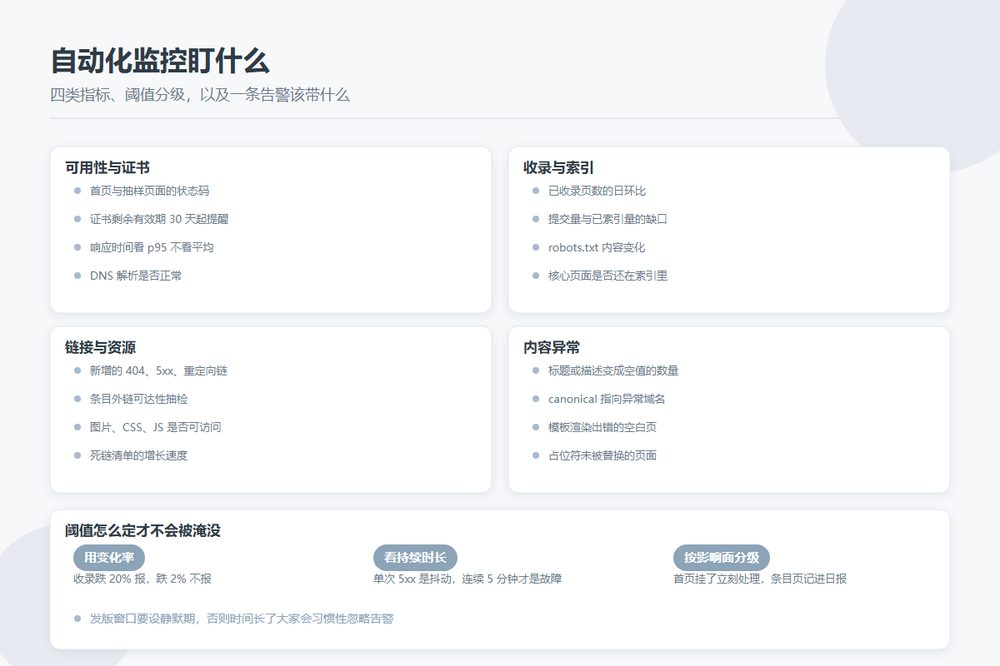Click the card heading 链接与资源
The height and width of the screenshot is (666, 1000).
100,348
